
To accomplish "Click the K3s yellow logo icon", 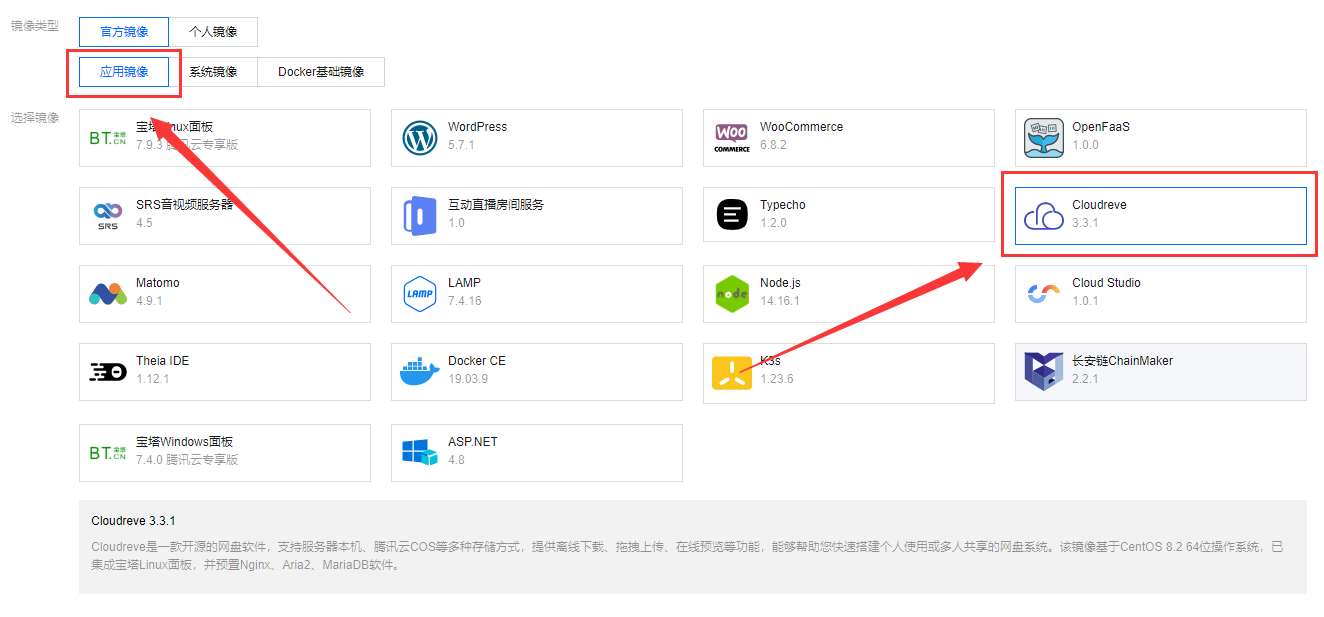I will (x=732, y=372).
